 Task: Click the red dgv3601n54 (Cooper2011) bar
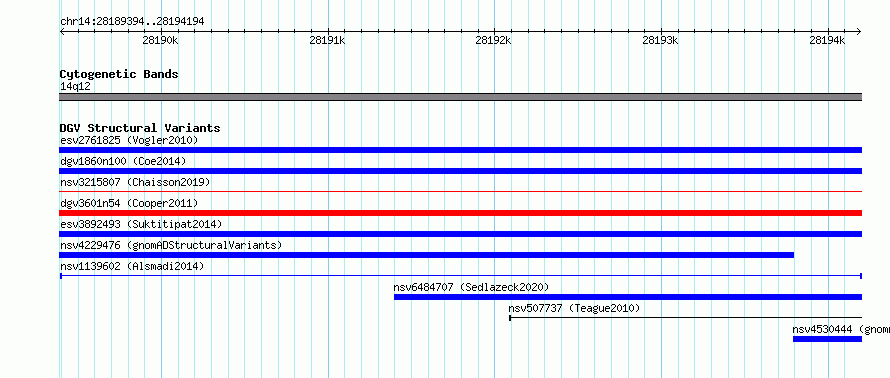tap(460, 213)
